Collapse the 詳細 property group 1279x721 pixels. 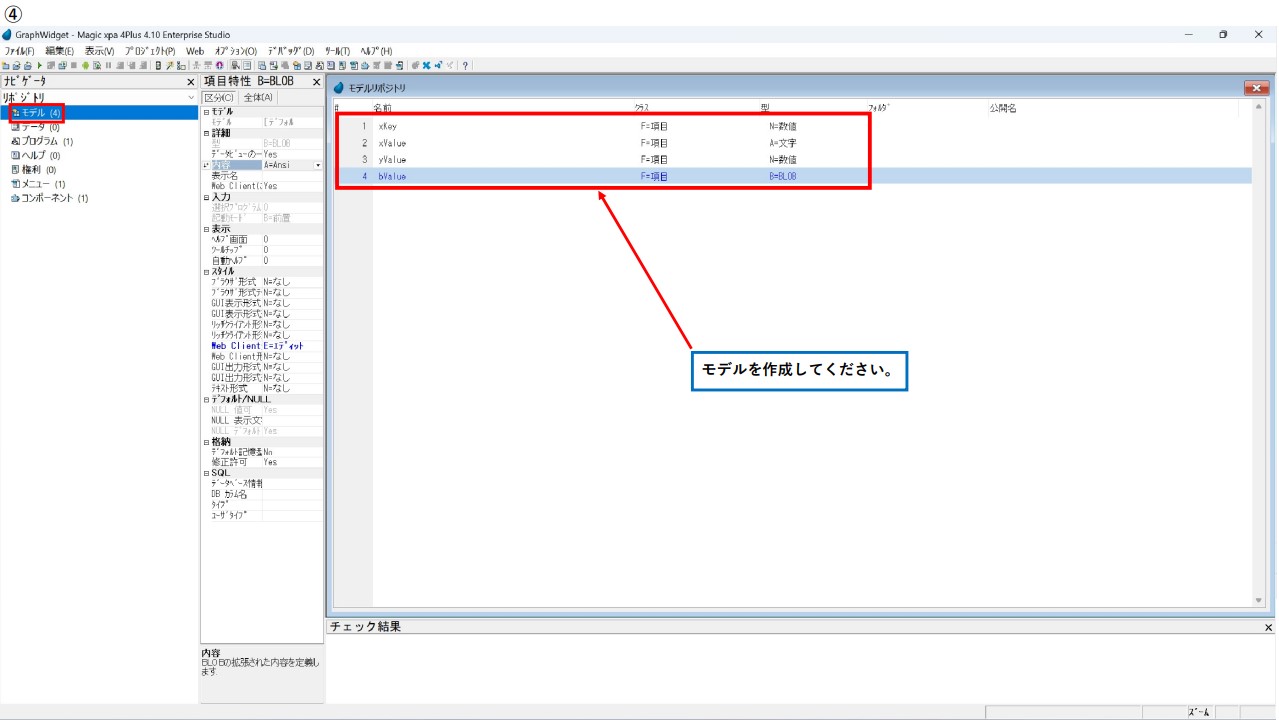(x=206, y=133)
